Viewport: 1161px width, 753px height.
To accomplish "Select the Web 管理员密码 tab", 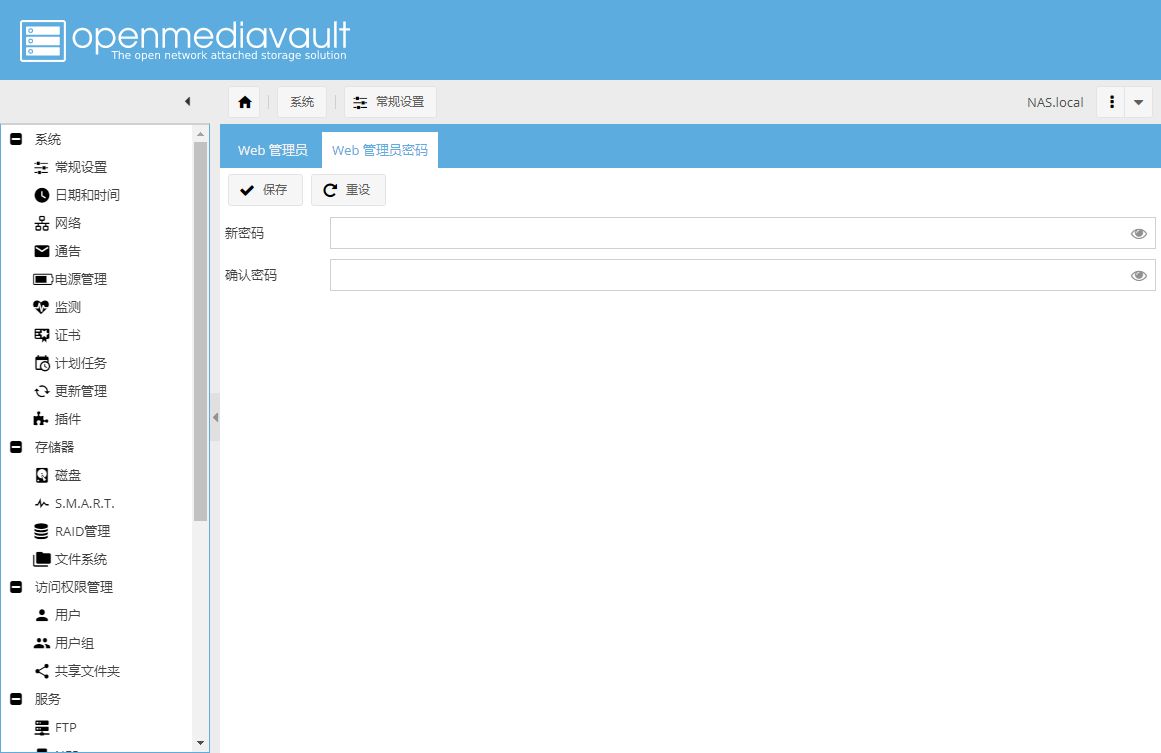I will pyautogui.click(x=380, y=150).
